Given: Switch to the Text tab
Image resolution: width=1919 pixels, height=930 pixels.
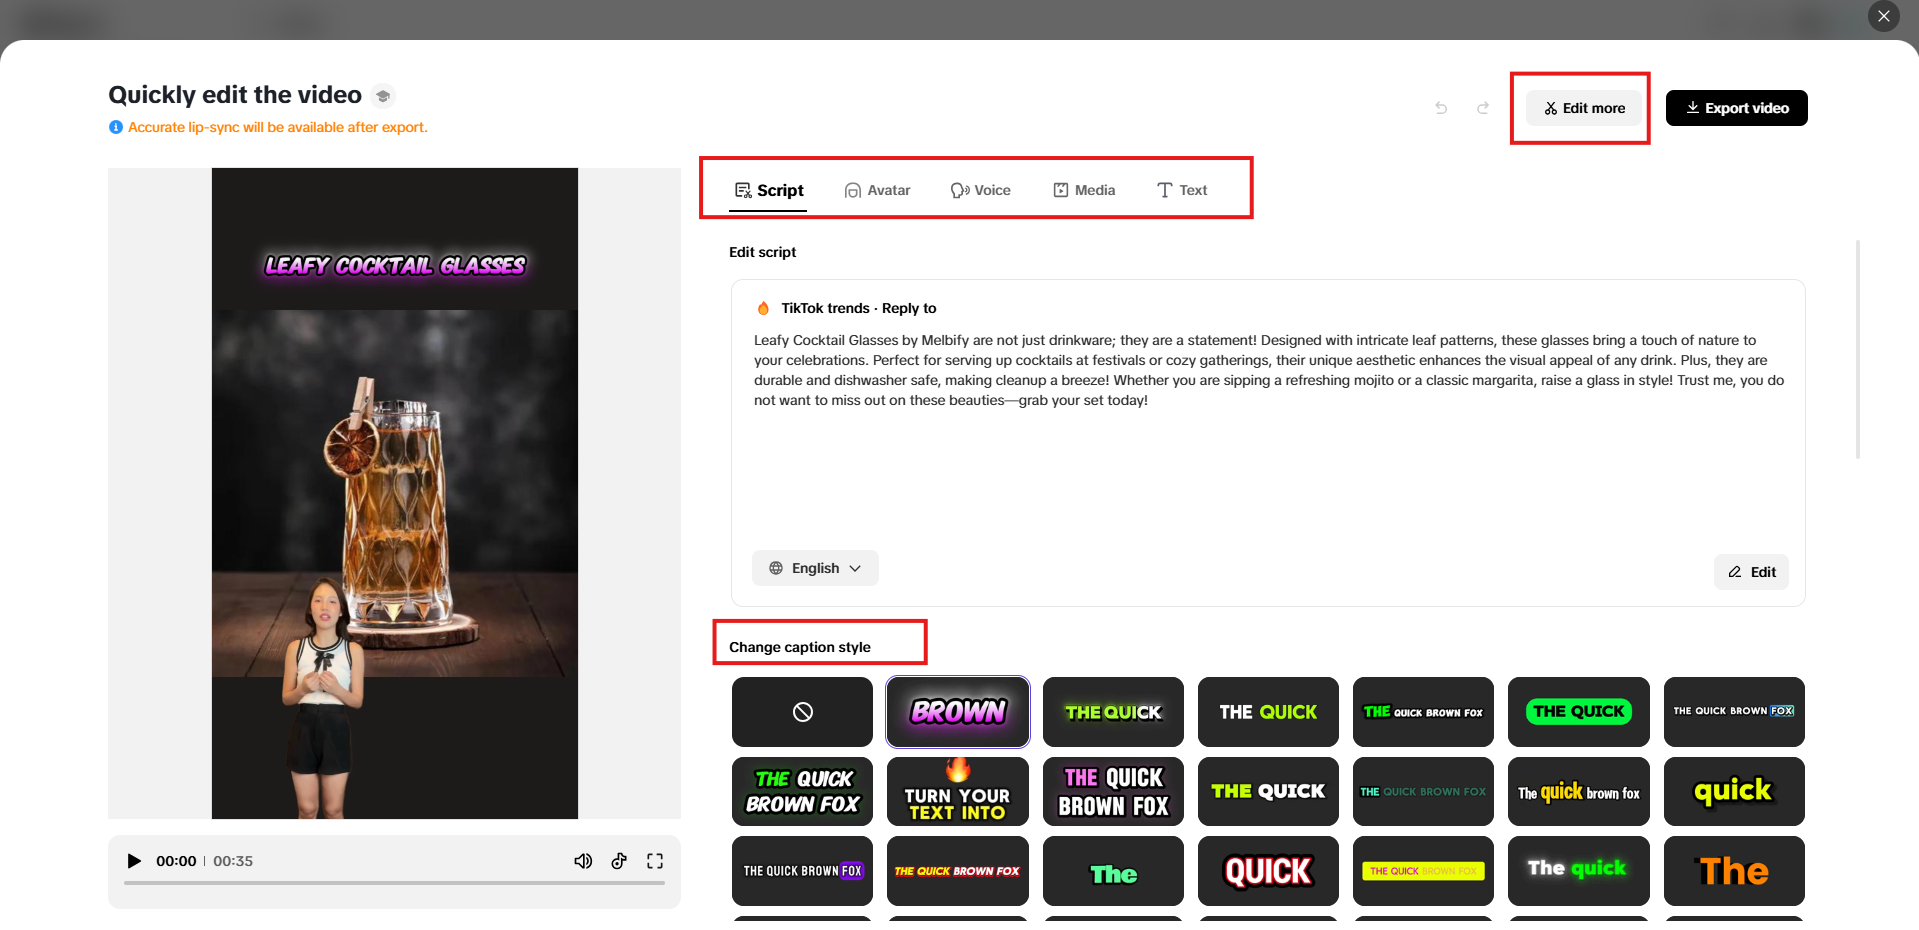Looking at the screenshot, I should [x=1182, y=190].
